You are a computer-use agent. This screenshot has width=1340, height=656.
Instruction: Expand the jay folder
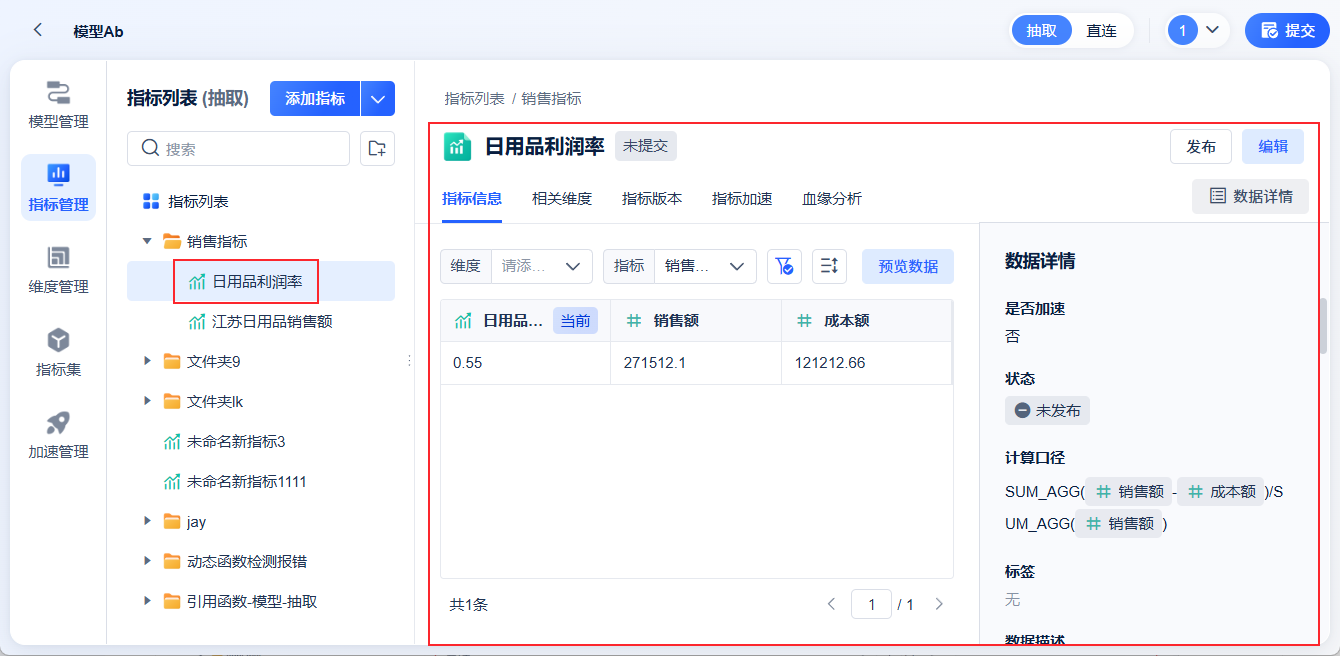[147, 521]
